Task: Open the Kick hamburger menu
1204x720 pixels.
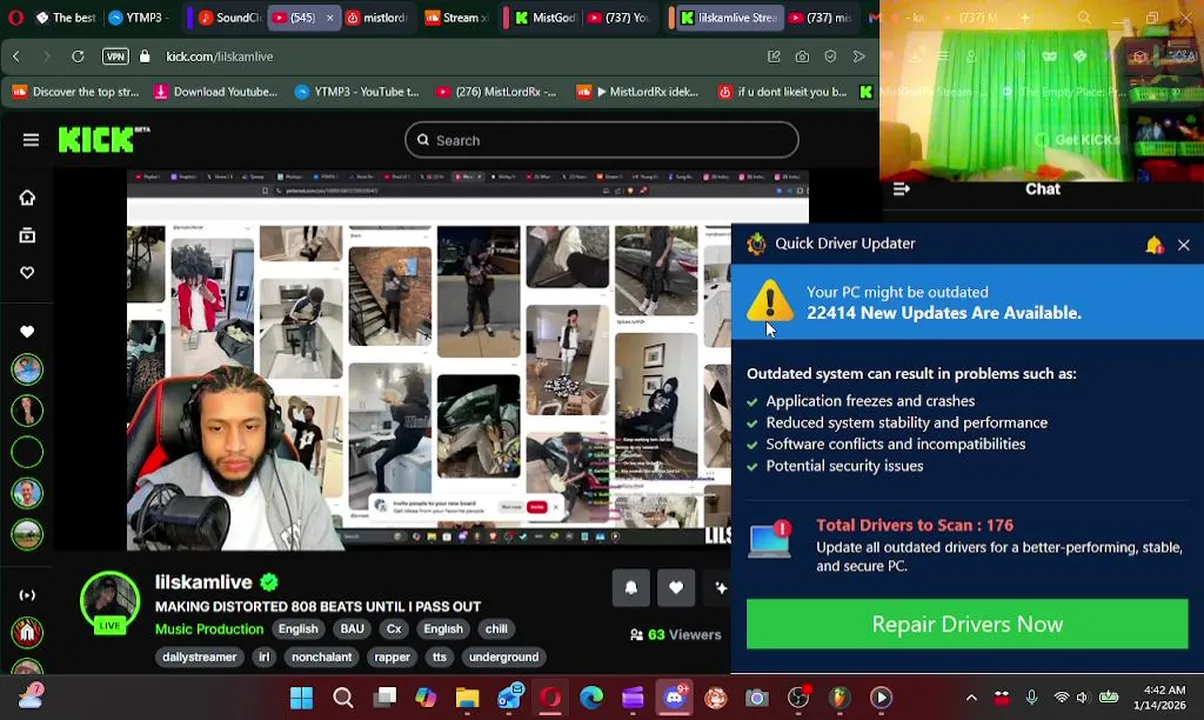Action: pyautogui.click(x=31, y=140)
